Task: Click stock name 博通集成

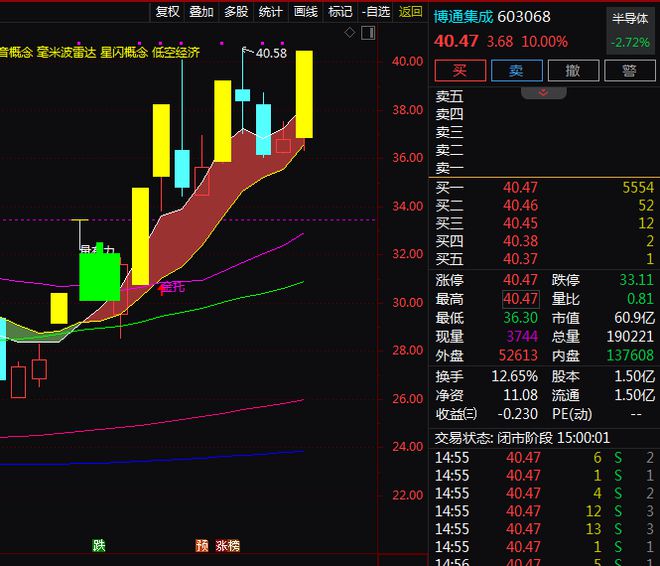Action: pyautogui.click(x=463, y=17)
